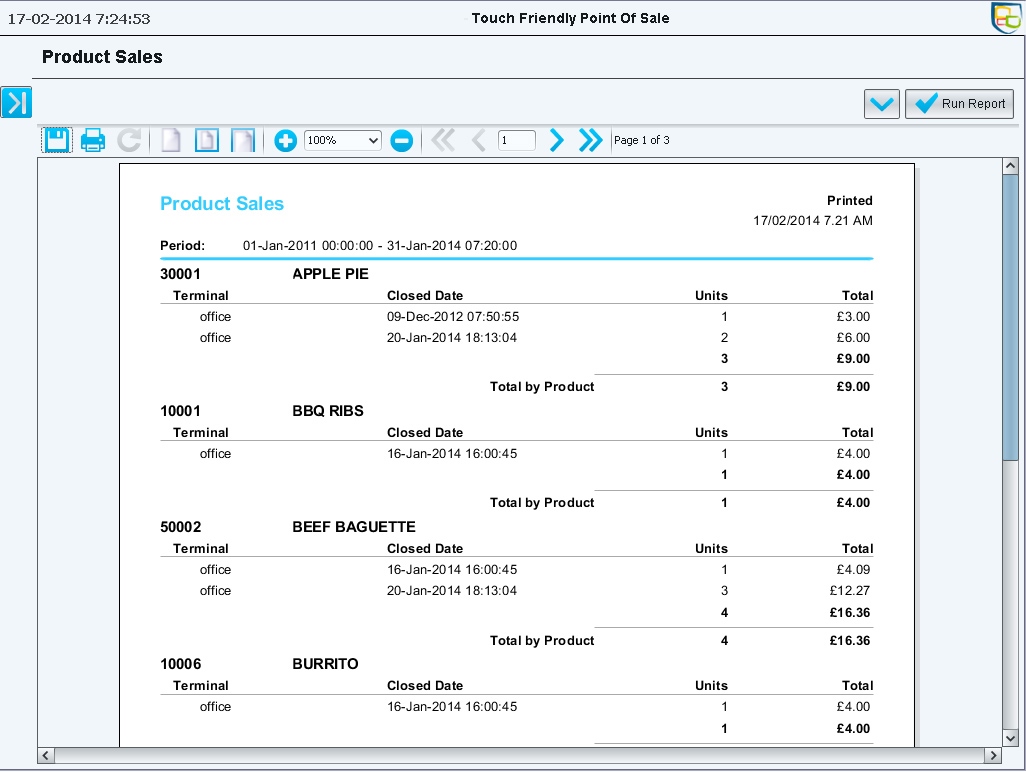
Task: Select the fit width view icon
Action: tap(243, 141)
